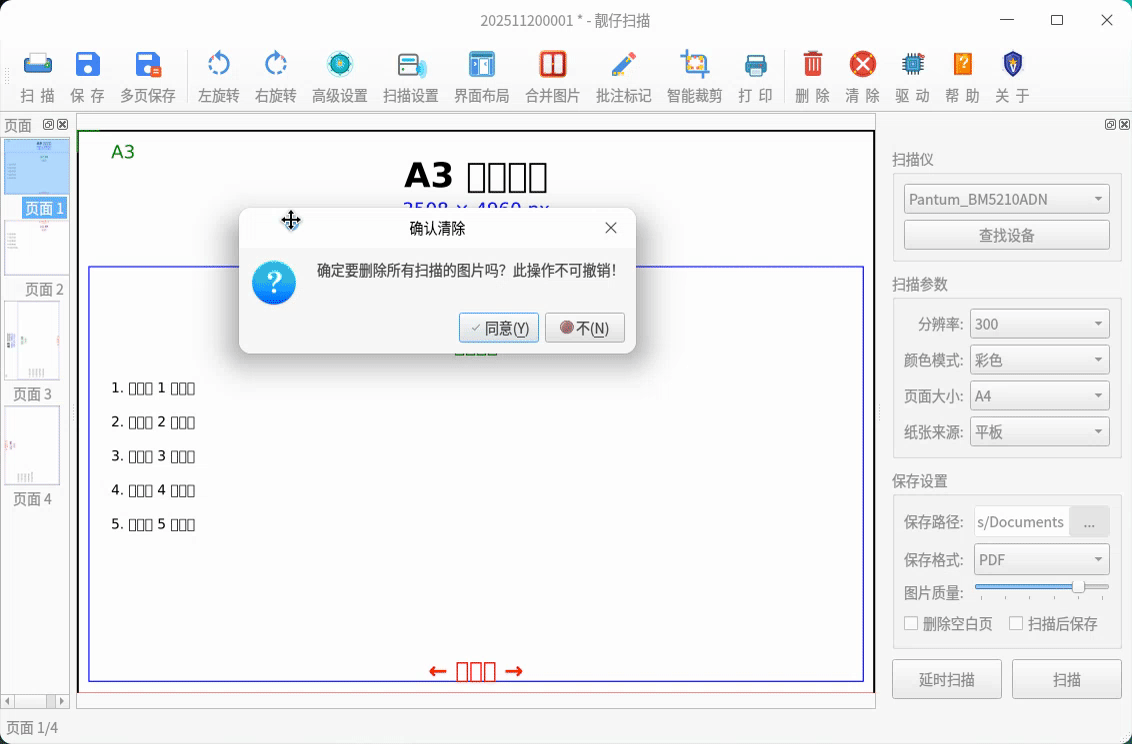Open scanner dropdown Pantum_BM5210ADN
1132x744 pixels.
[1006, 199]
